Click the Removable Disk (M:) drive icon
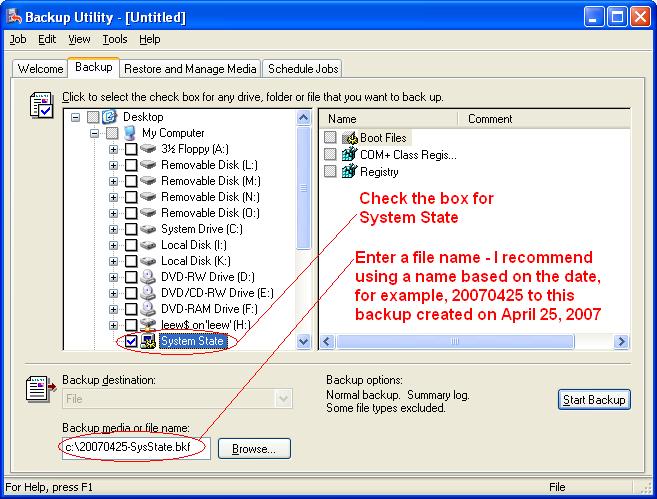 (148, 181)
